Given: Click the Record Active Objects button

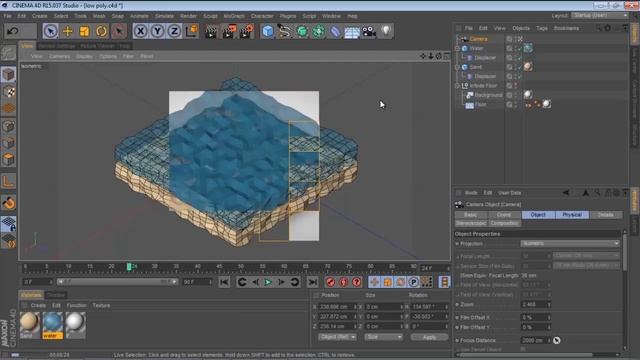Looking at the screenshot, I should point(331,282).
